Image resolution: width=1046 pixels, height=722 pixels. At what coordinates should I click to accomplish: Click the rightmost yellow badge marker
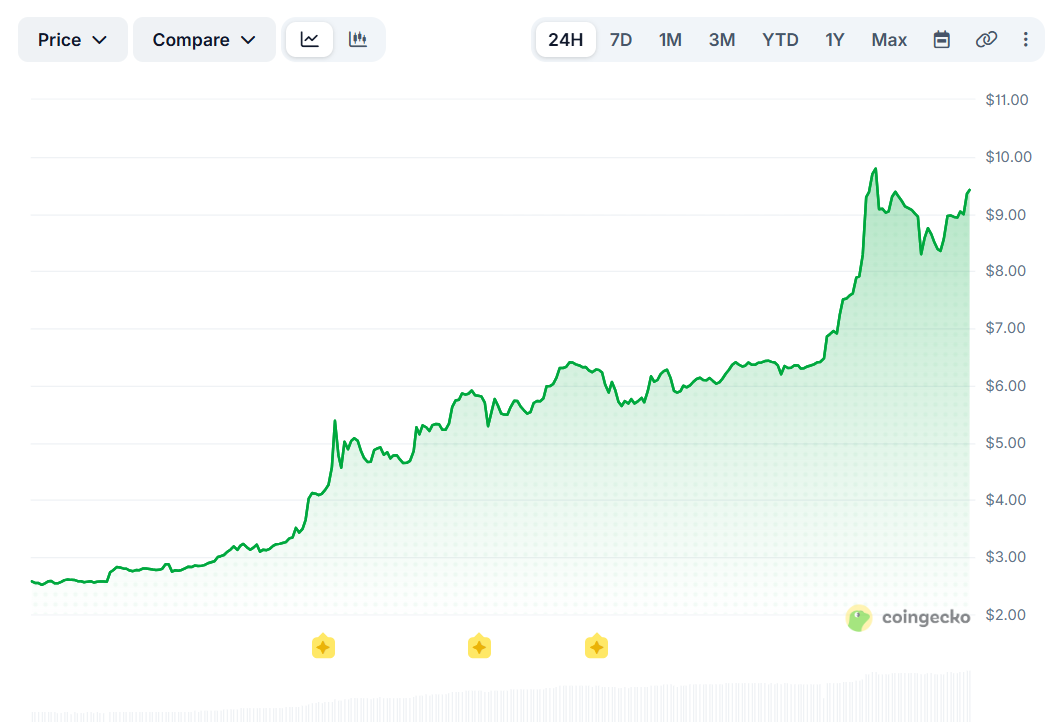pos(597,647)
